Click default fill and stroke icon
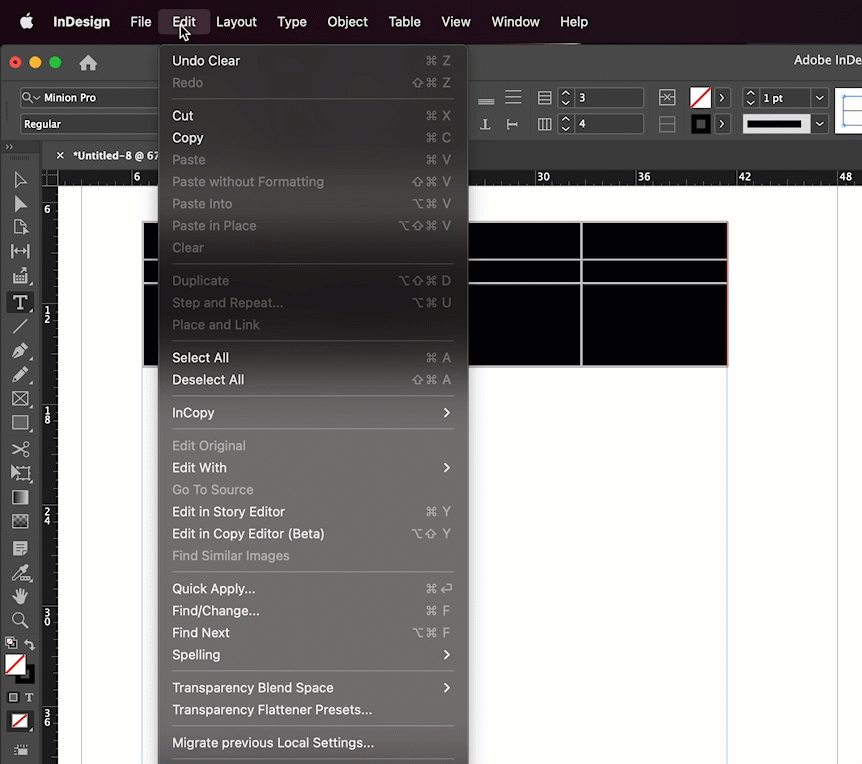The image size is (862, 764). point(10,643)
